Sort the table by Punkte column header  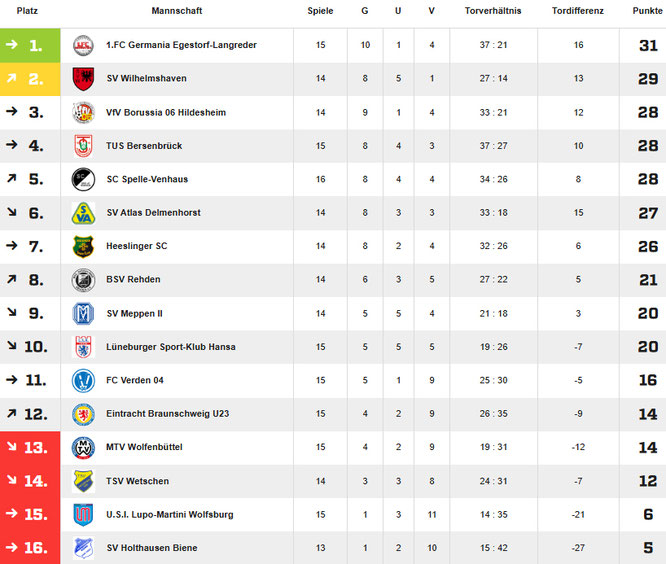point(647,10)
